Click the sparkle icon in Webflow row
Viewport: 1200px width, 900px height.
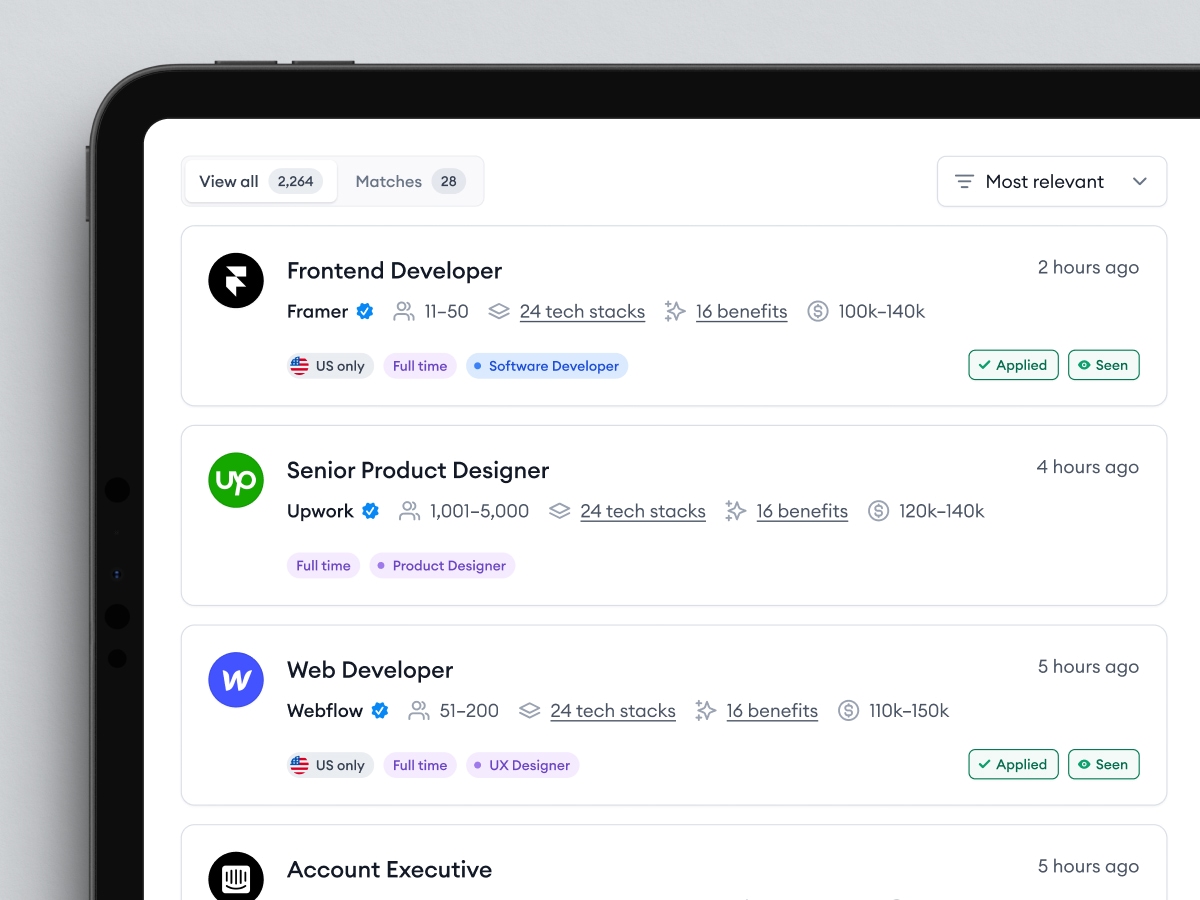point(706,711)
